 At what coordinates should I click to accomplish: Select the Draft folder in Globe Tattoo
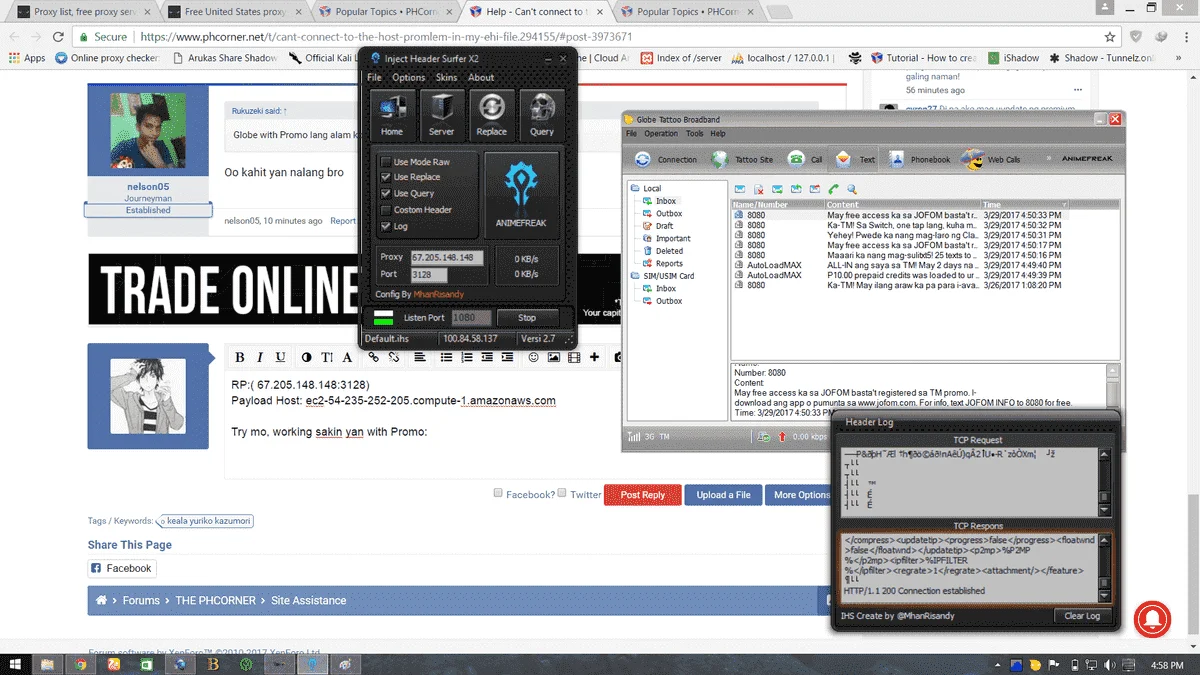coord(665,226)
